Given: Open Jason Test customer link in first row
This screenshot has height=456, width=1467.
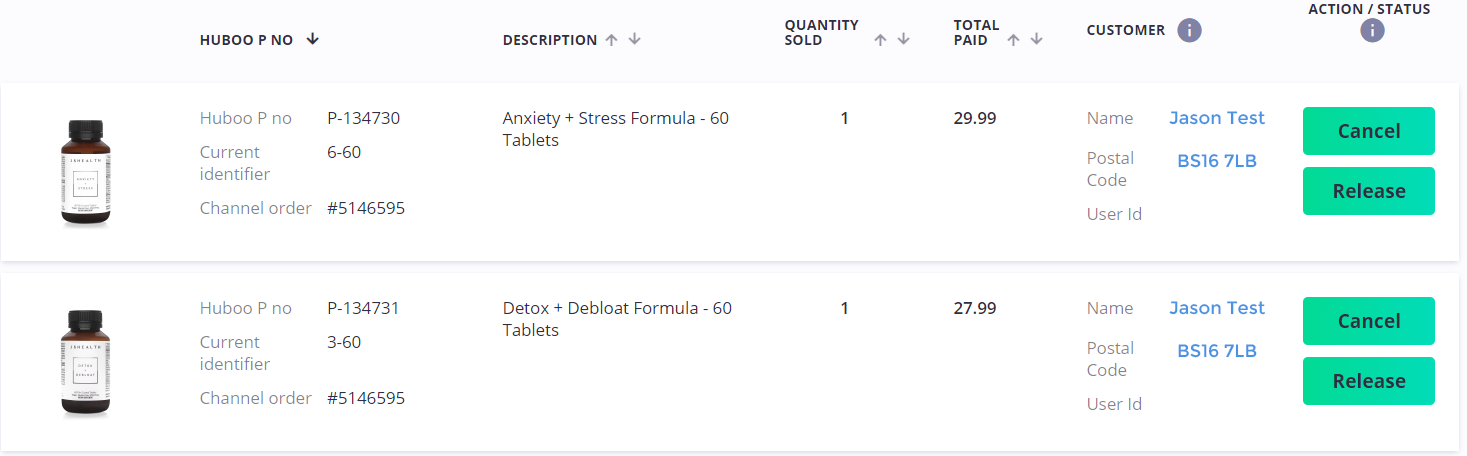Looking at the screenshot, I should tap(1216, 118).
